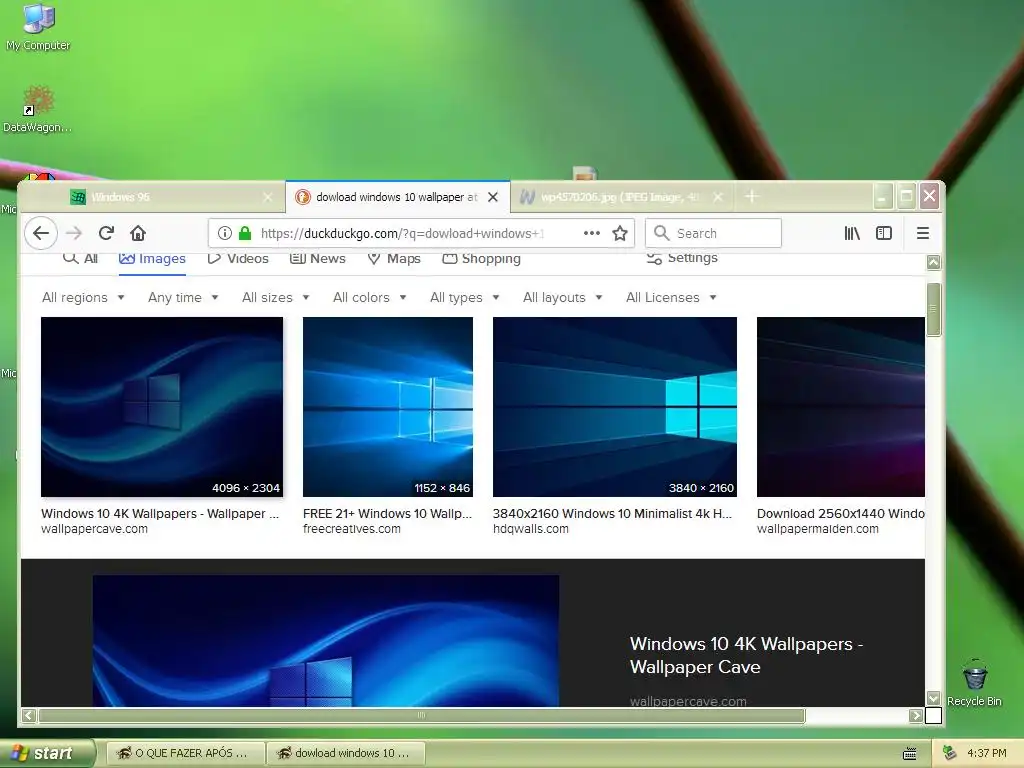Close the dowload windows 10 wallpaper tab
The image size is (1024, 768).
click(493, 197)
